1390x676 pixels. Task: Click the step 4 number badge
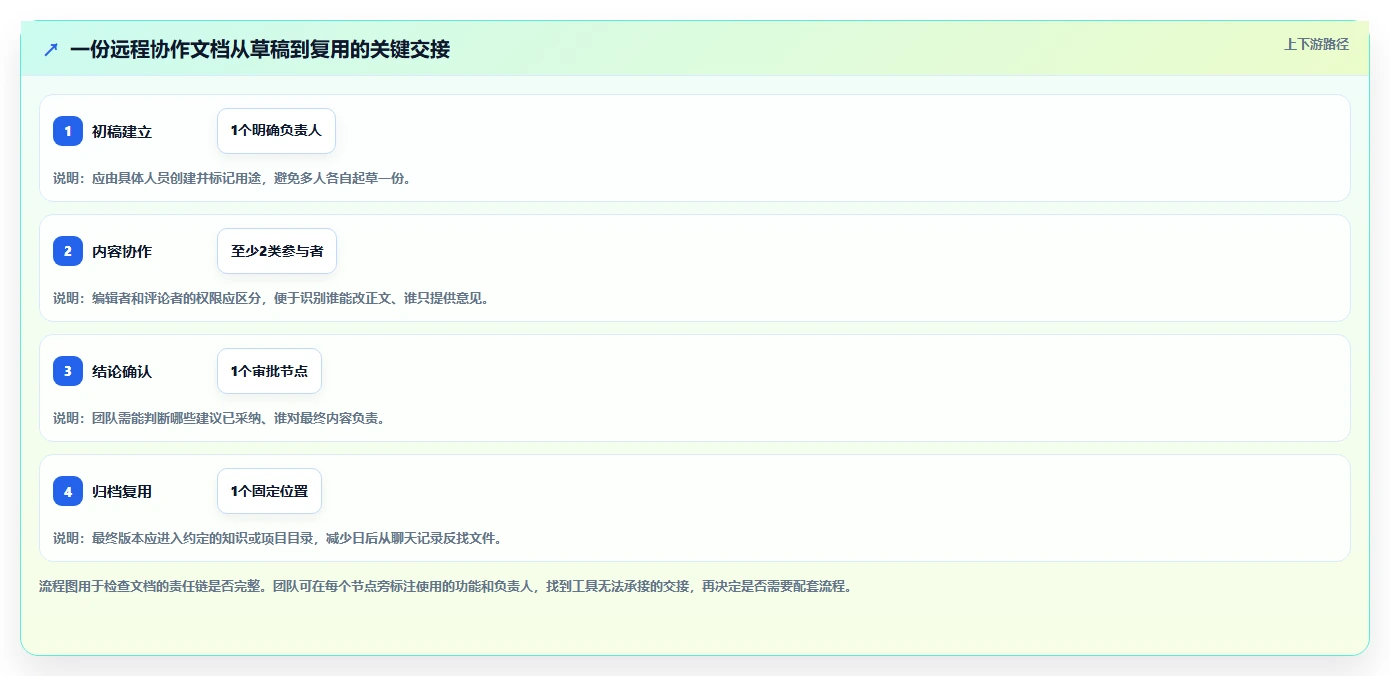coord(68,491)
